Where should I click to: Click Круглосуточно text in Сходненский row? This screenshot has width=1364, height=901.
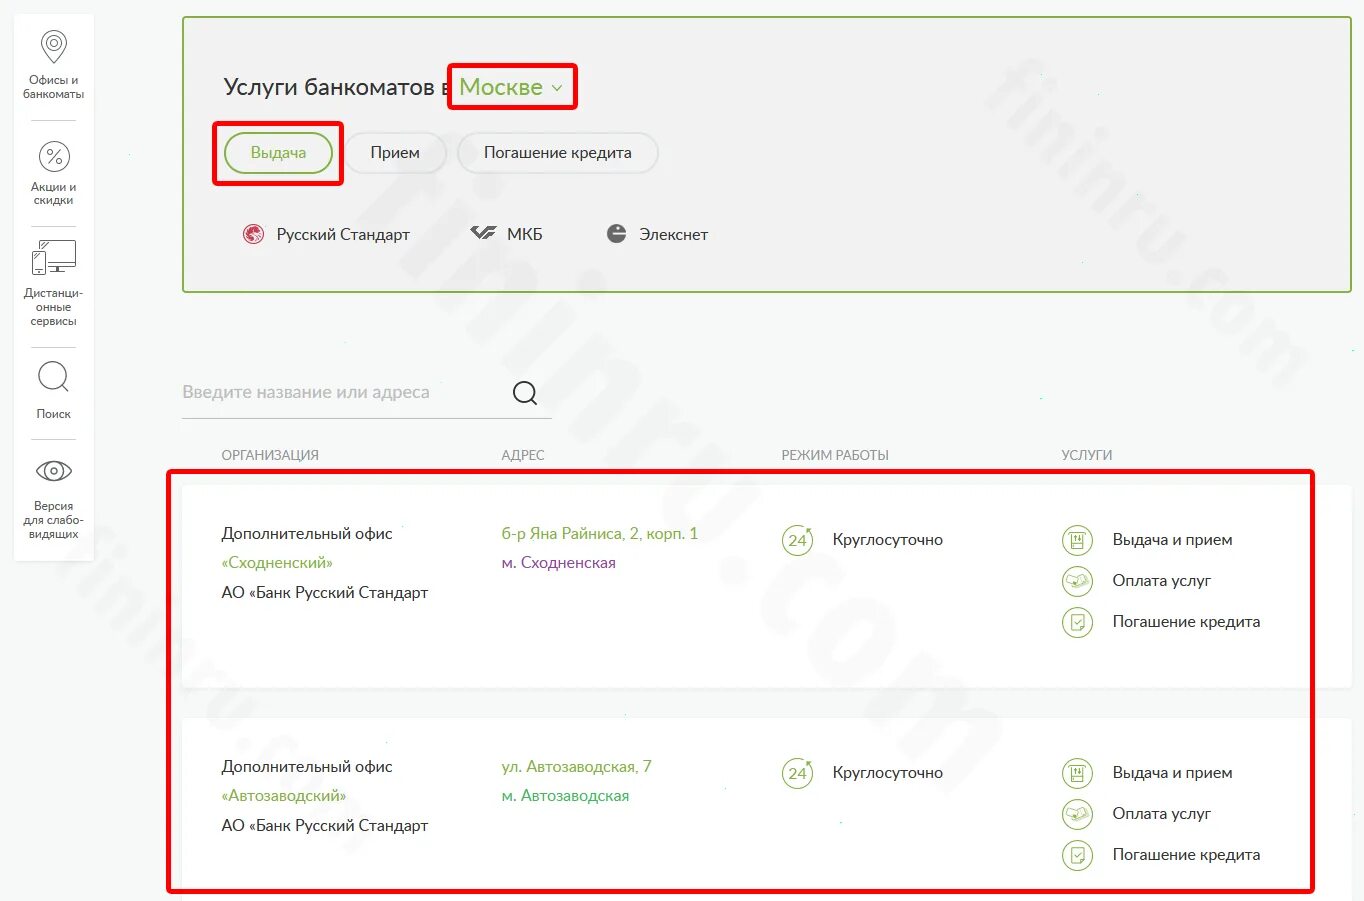(x=888, y=540)
